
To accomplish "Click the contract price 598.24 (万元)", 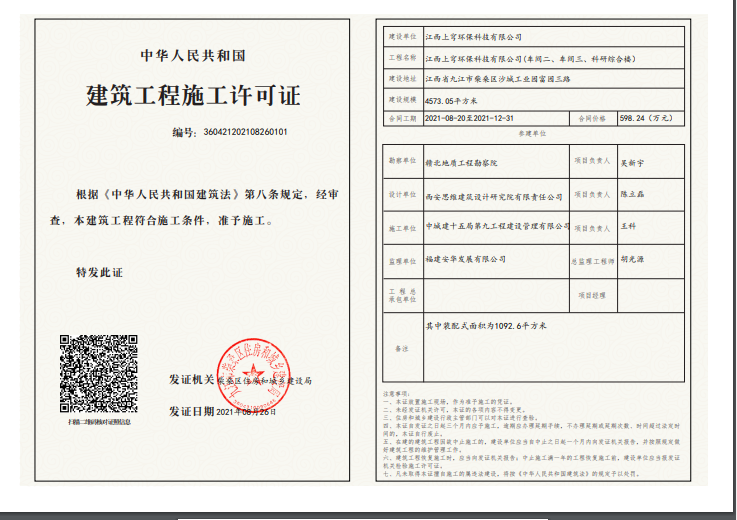I will point(647,117).
